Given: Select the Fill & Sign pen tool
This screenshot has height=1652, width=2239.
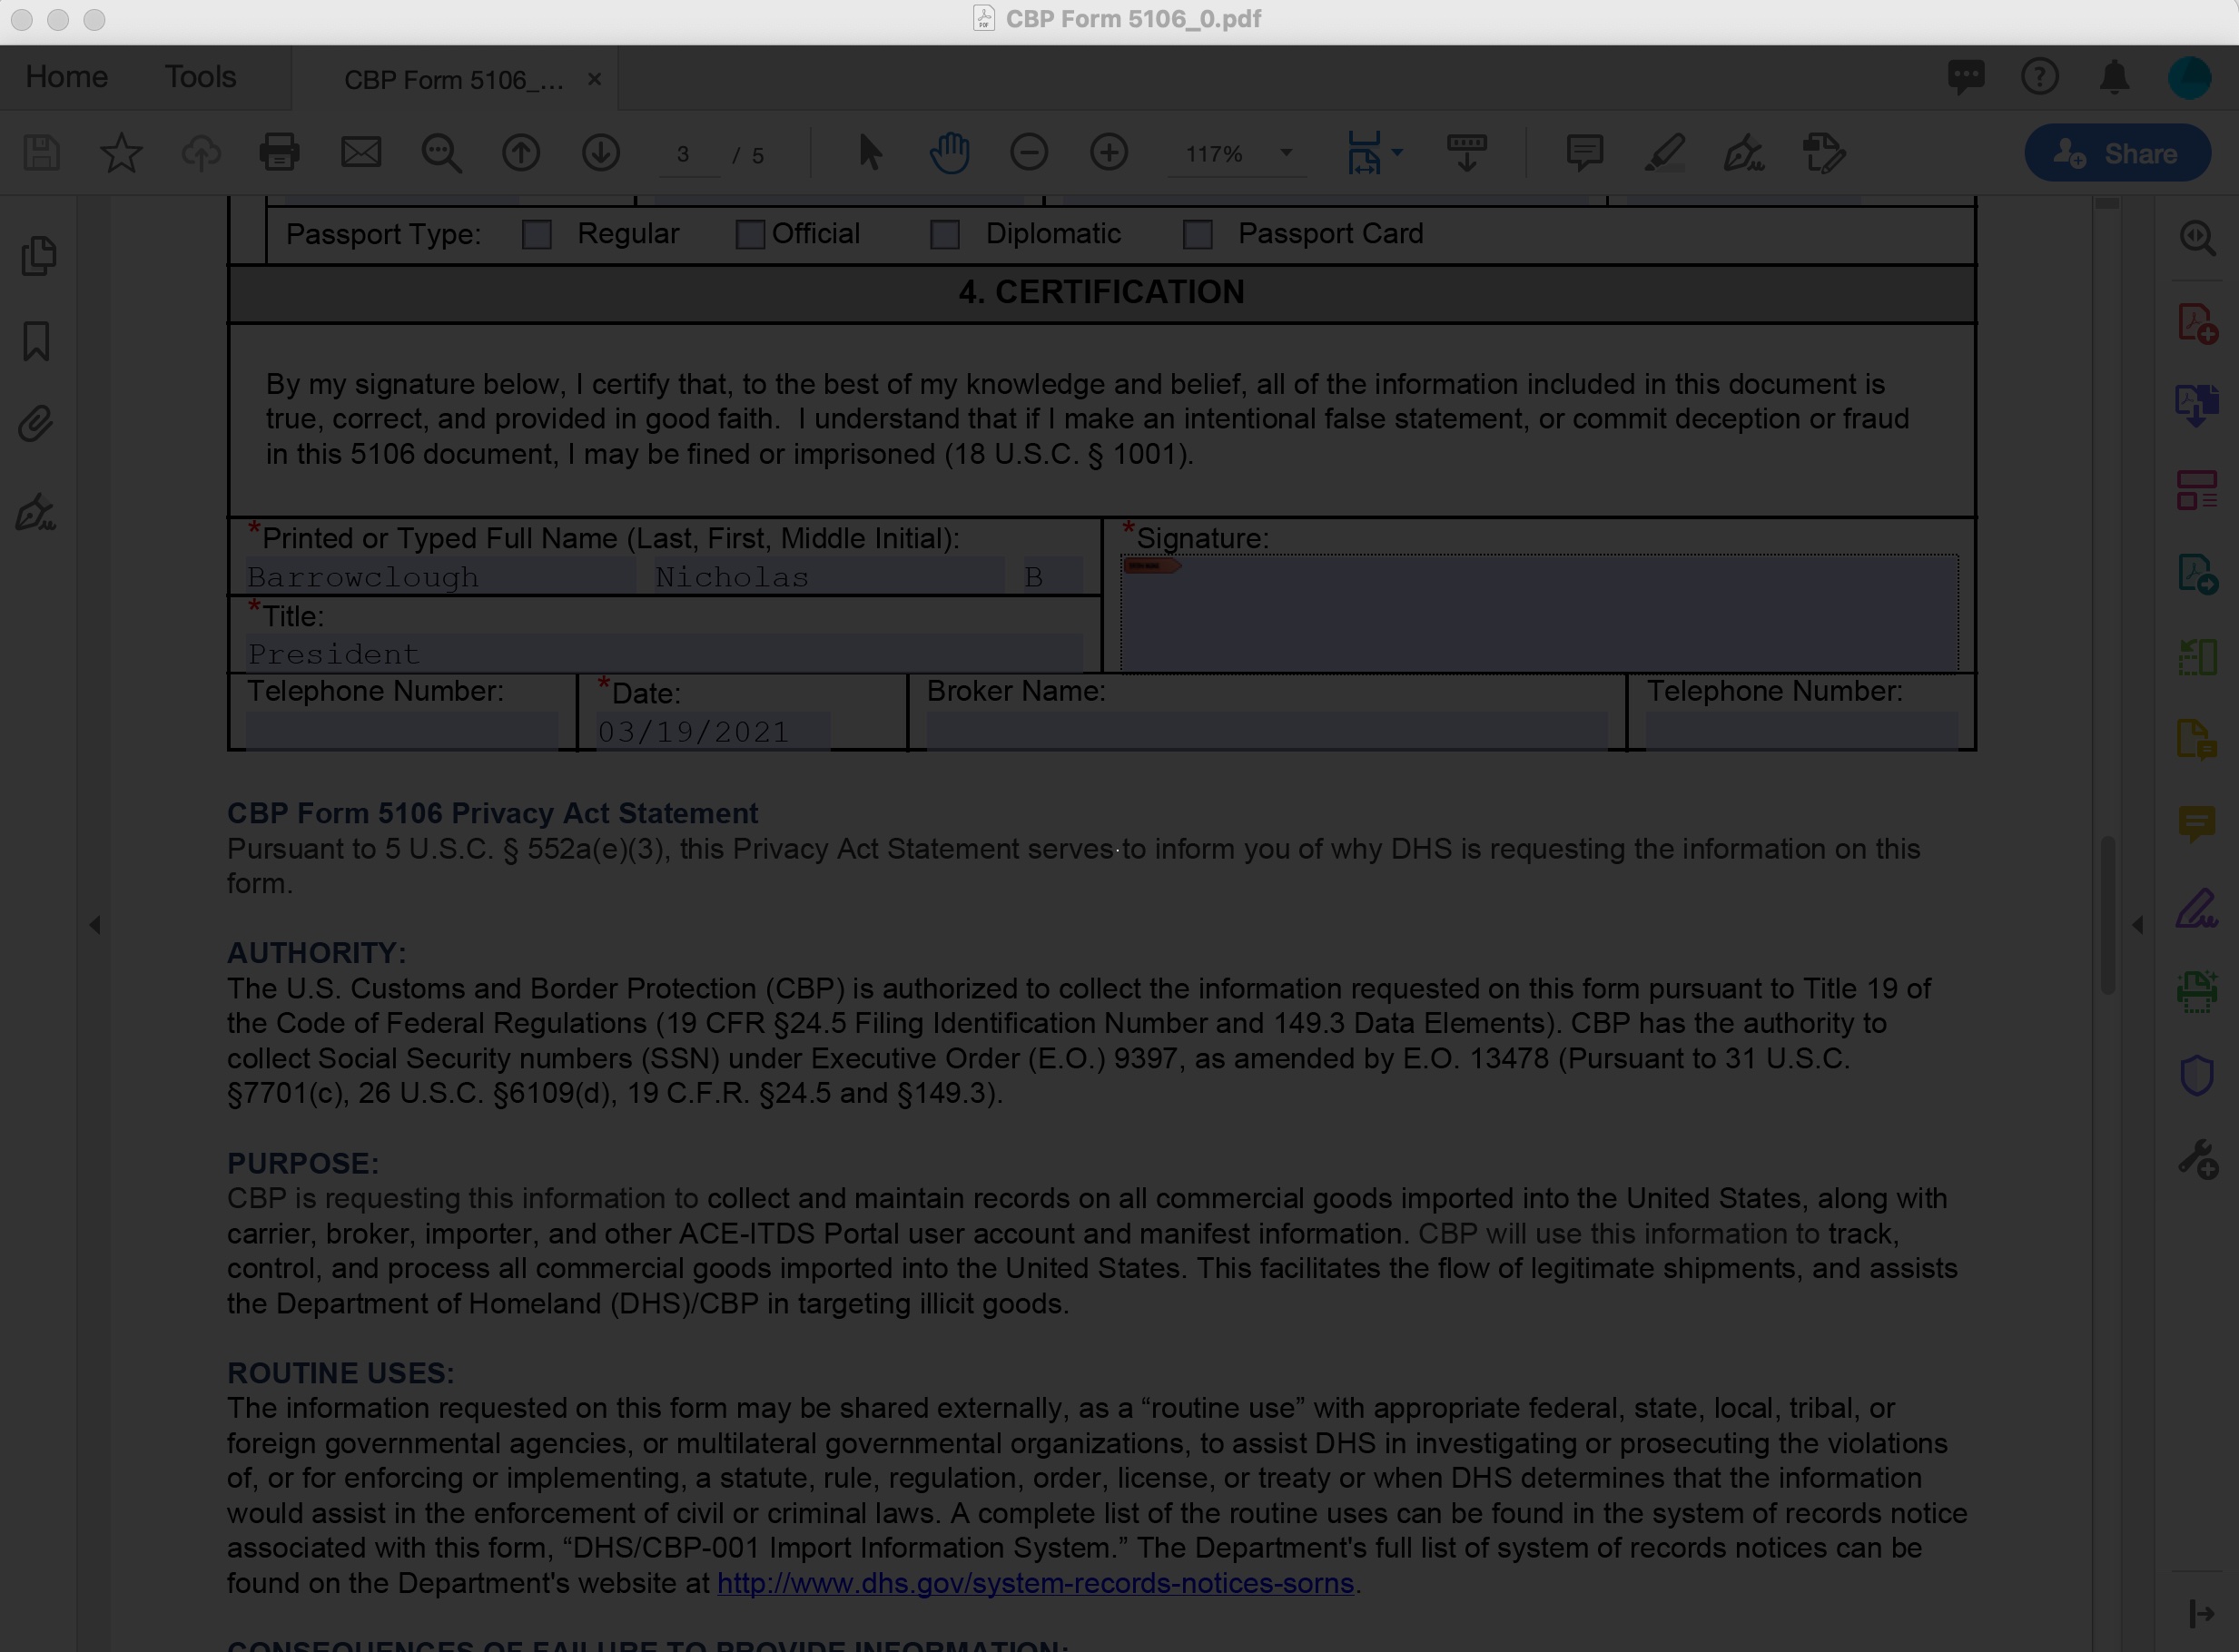Looking at the screenshot, I should (x=1745, y=153).
